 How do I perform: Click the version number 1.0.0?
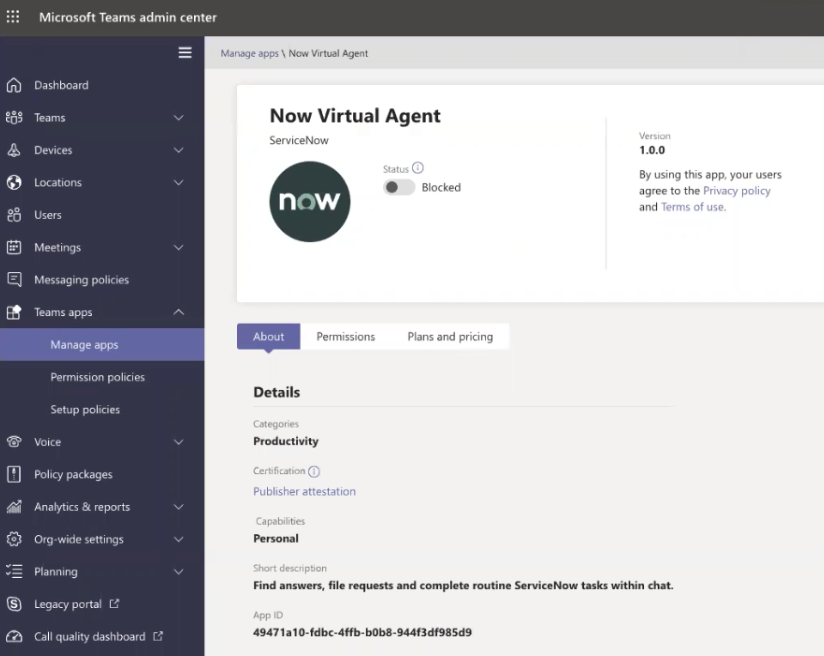tap(652, 150)
